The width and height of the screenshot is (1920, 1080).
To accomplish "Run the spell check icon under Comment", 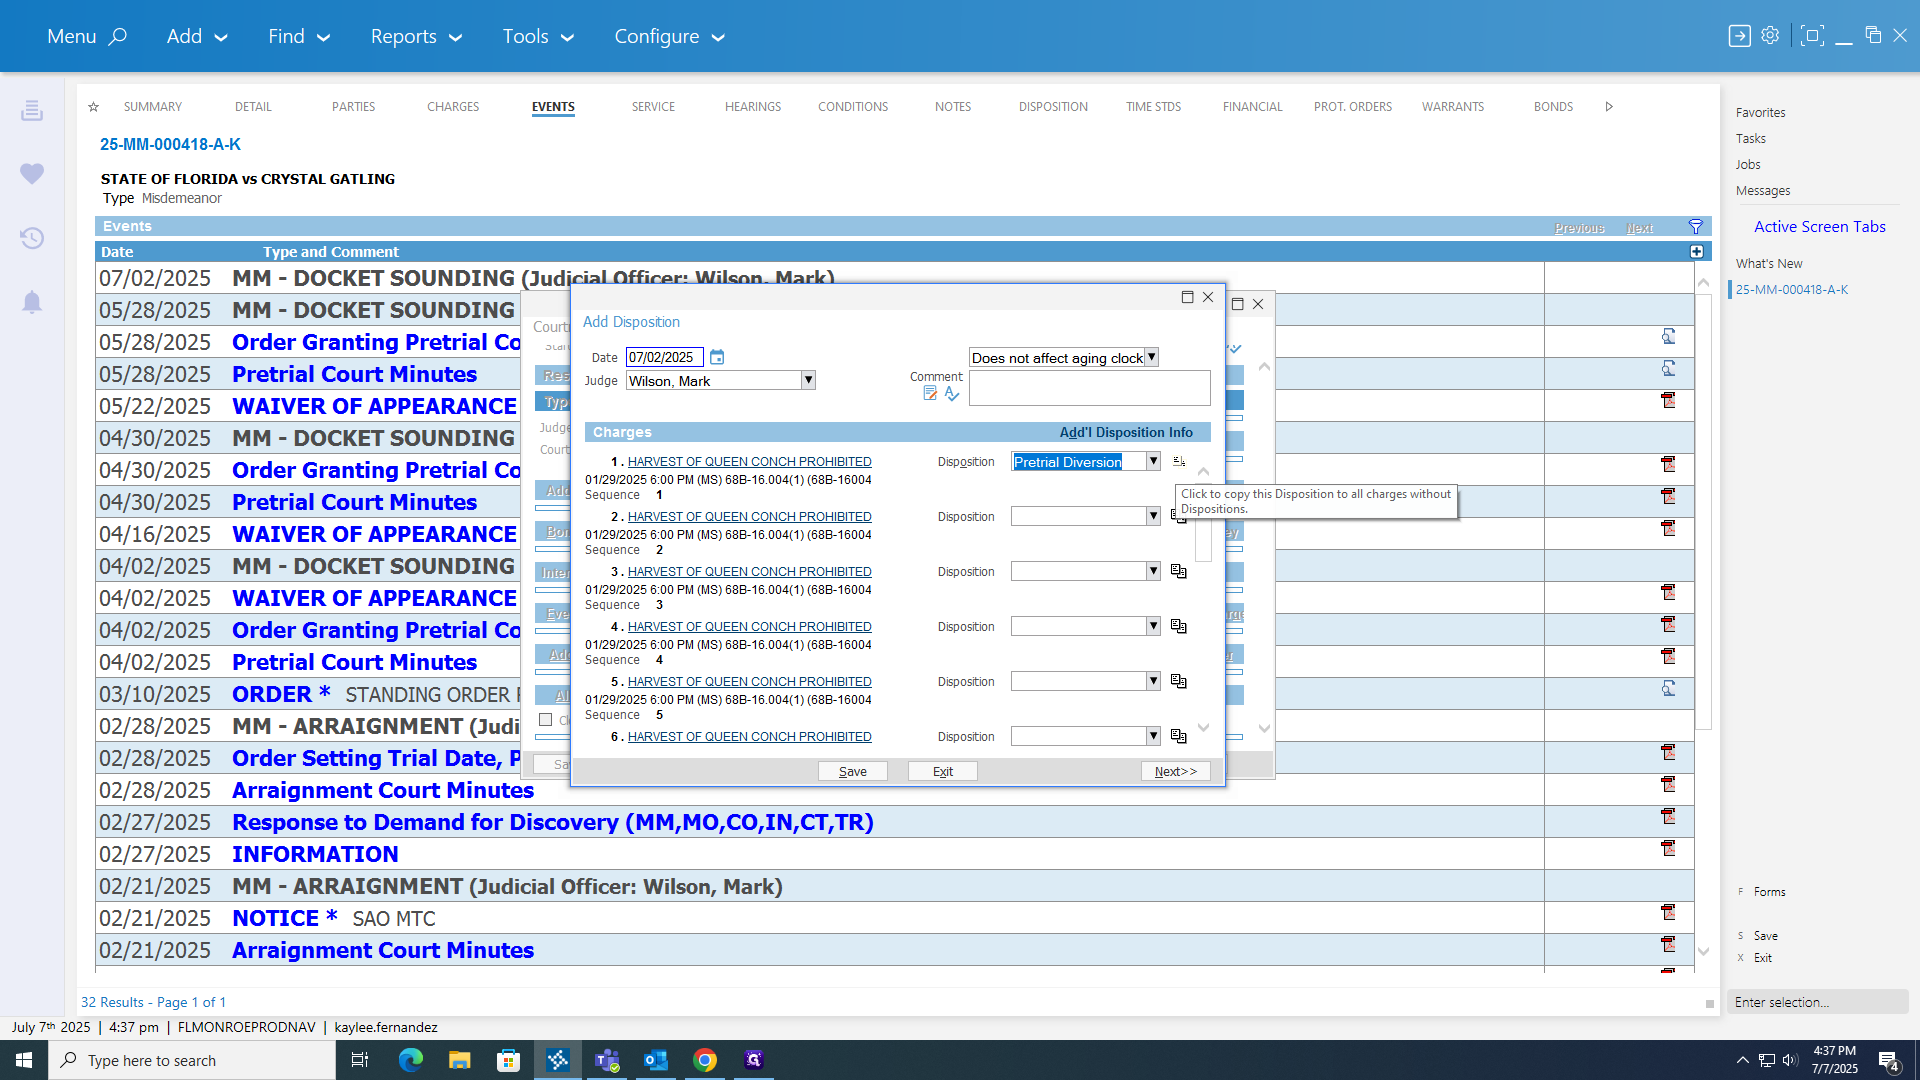I will (x=952, y=394).
